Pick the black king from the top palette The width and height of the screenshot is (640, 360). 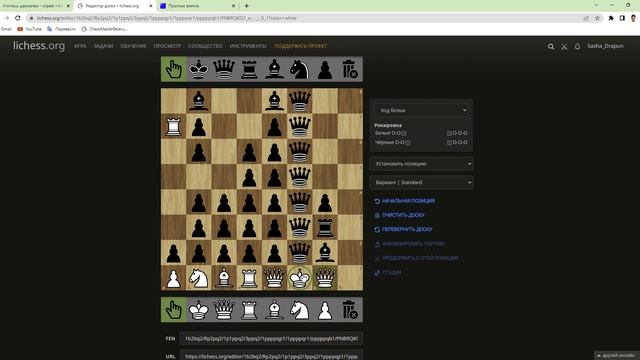199,69
